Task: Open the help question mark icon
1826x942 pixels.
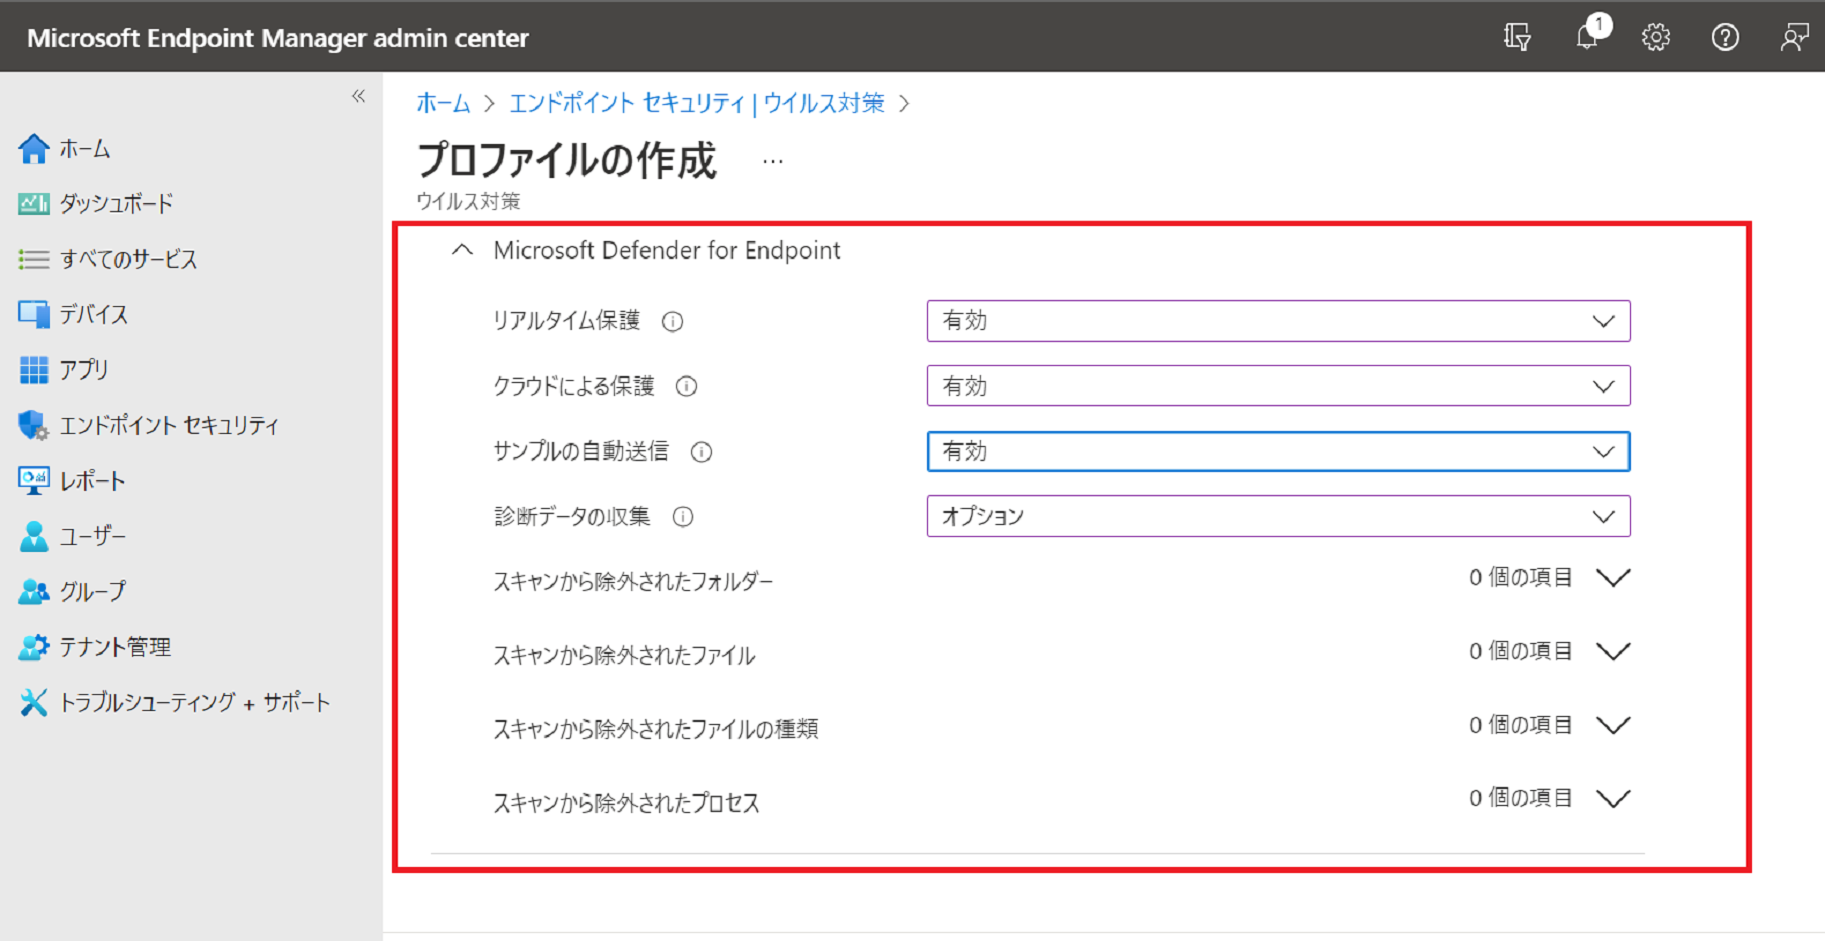Action: click(1725, 38)
